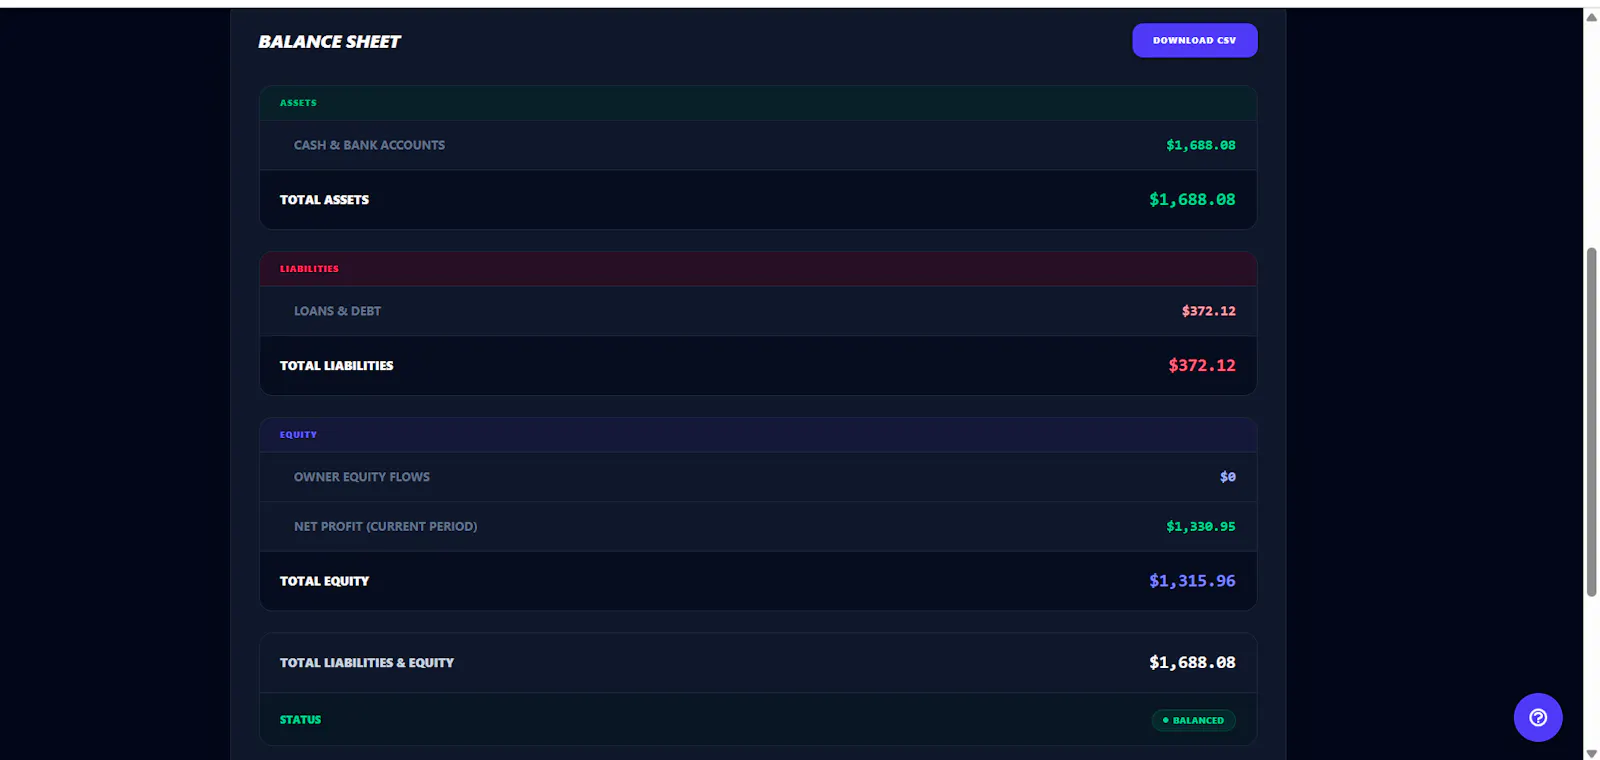Click the scrollbar down arrow

tap(1591, 752)
